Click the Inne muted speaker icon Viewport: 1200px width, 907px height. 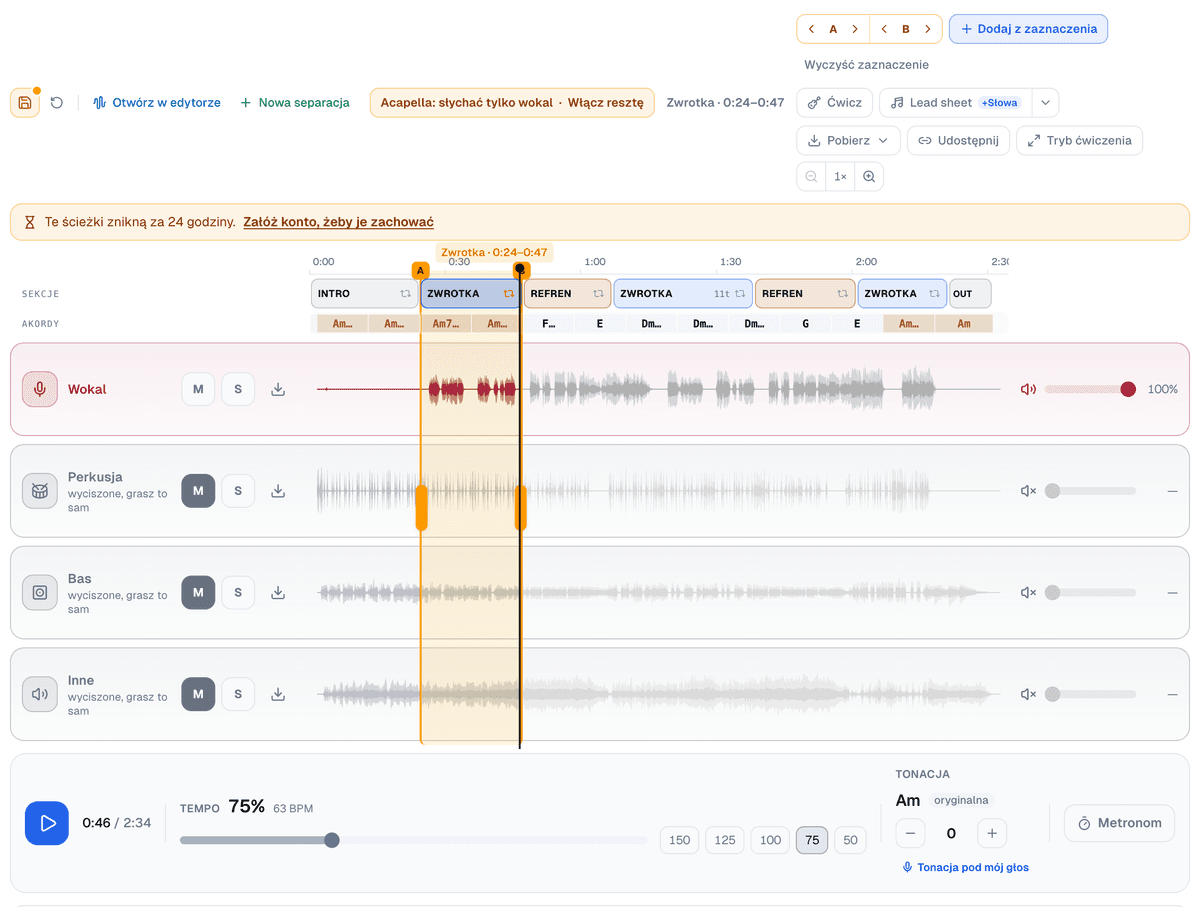pos(1028,694)
